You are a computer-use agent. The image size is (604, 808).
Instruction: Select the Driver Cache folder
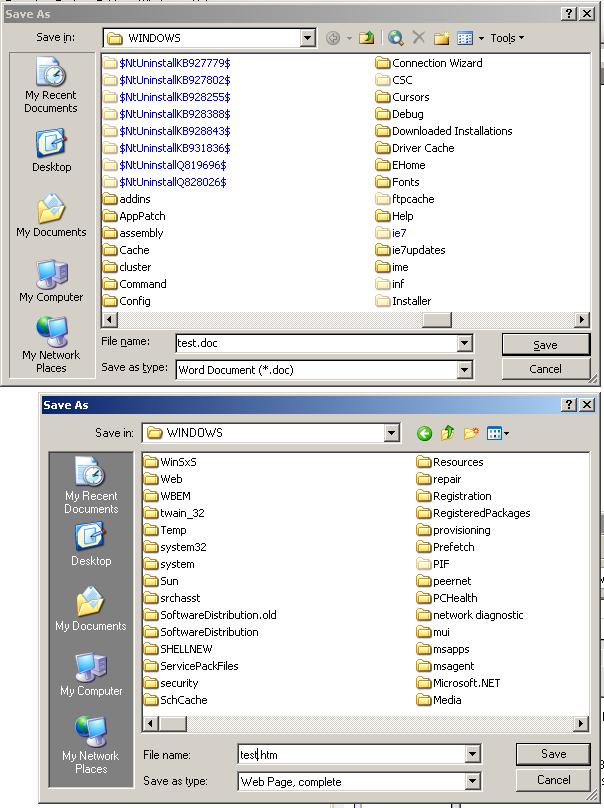[415, 148]
